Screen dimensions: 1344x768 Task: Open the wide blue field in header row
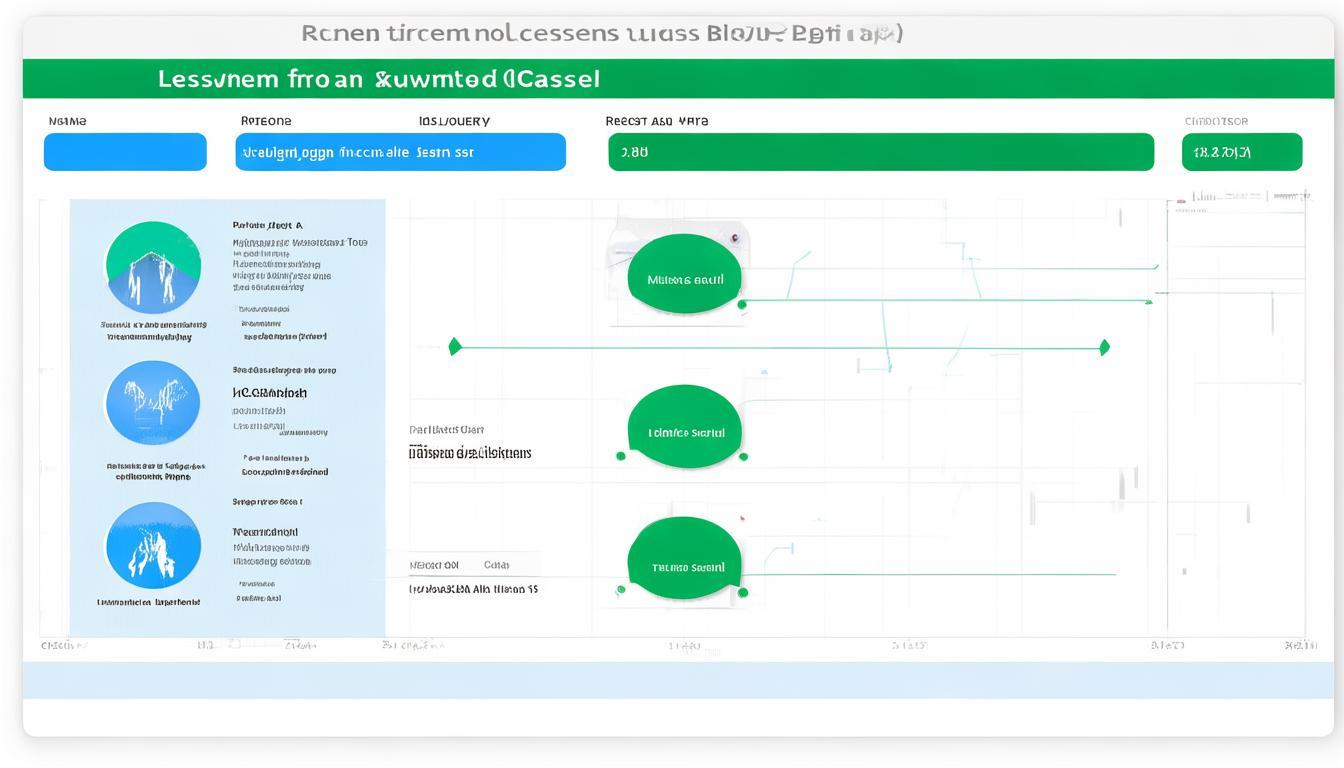point(400,152)
